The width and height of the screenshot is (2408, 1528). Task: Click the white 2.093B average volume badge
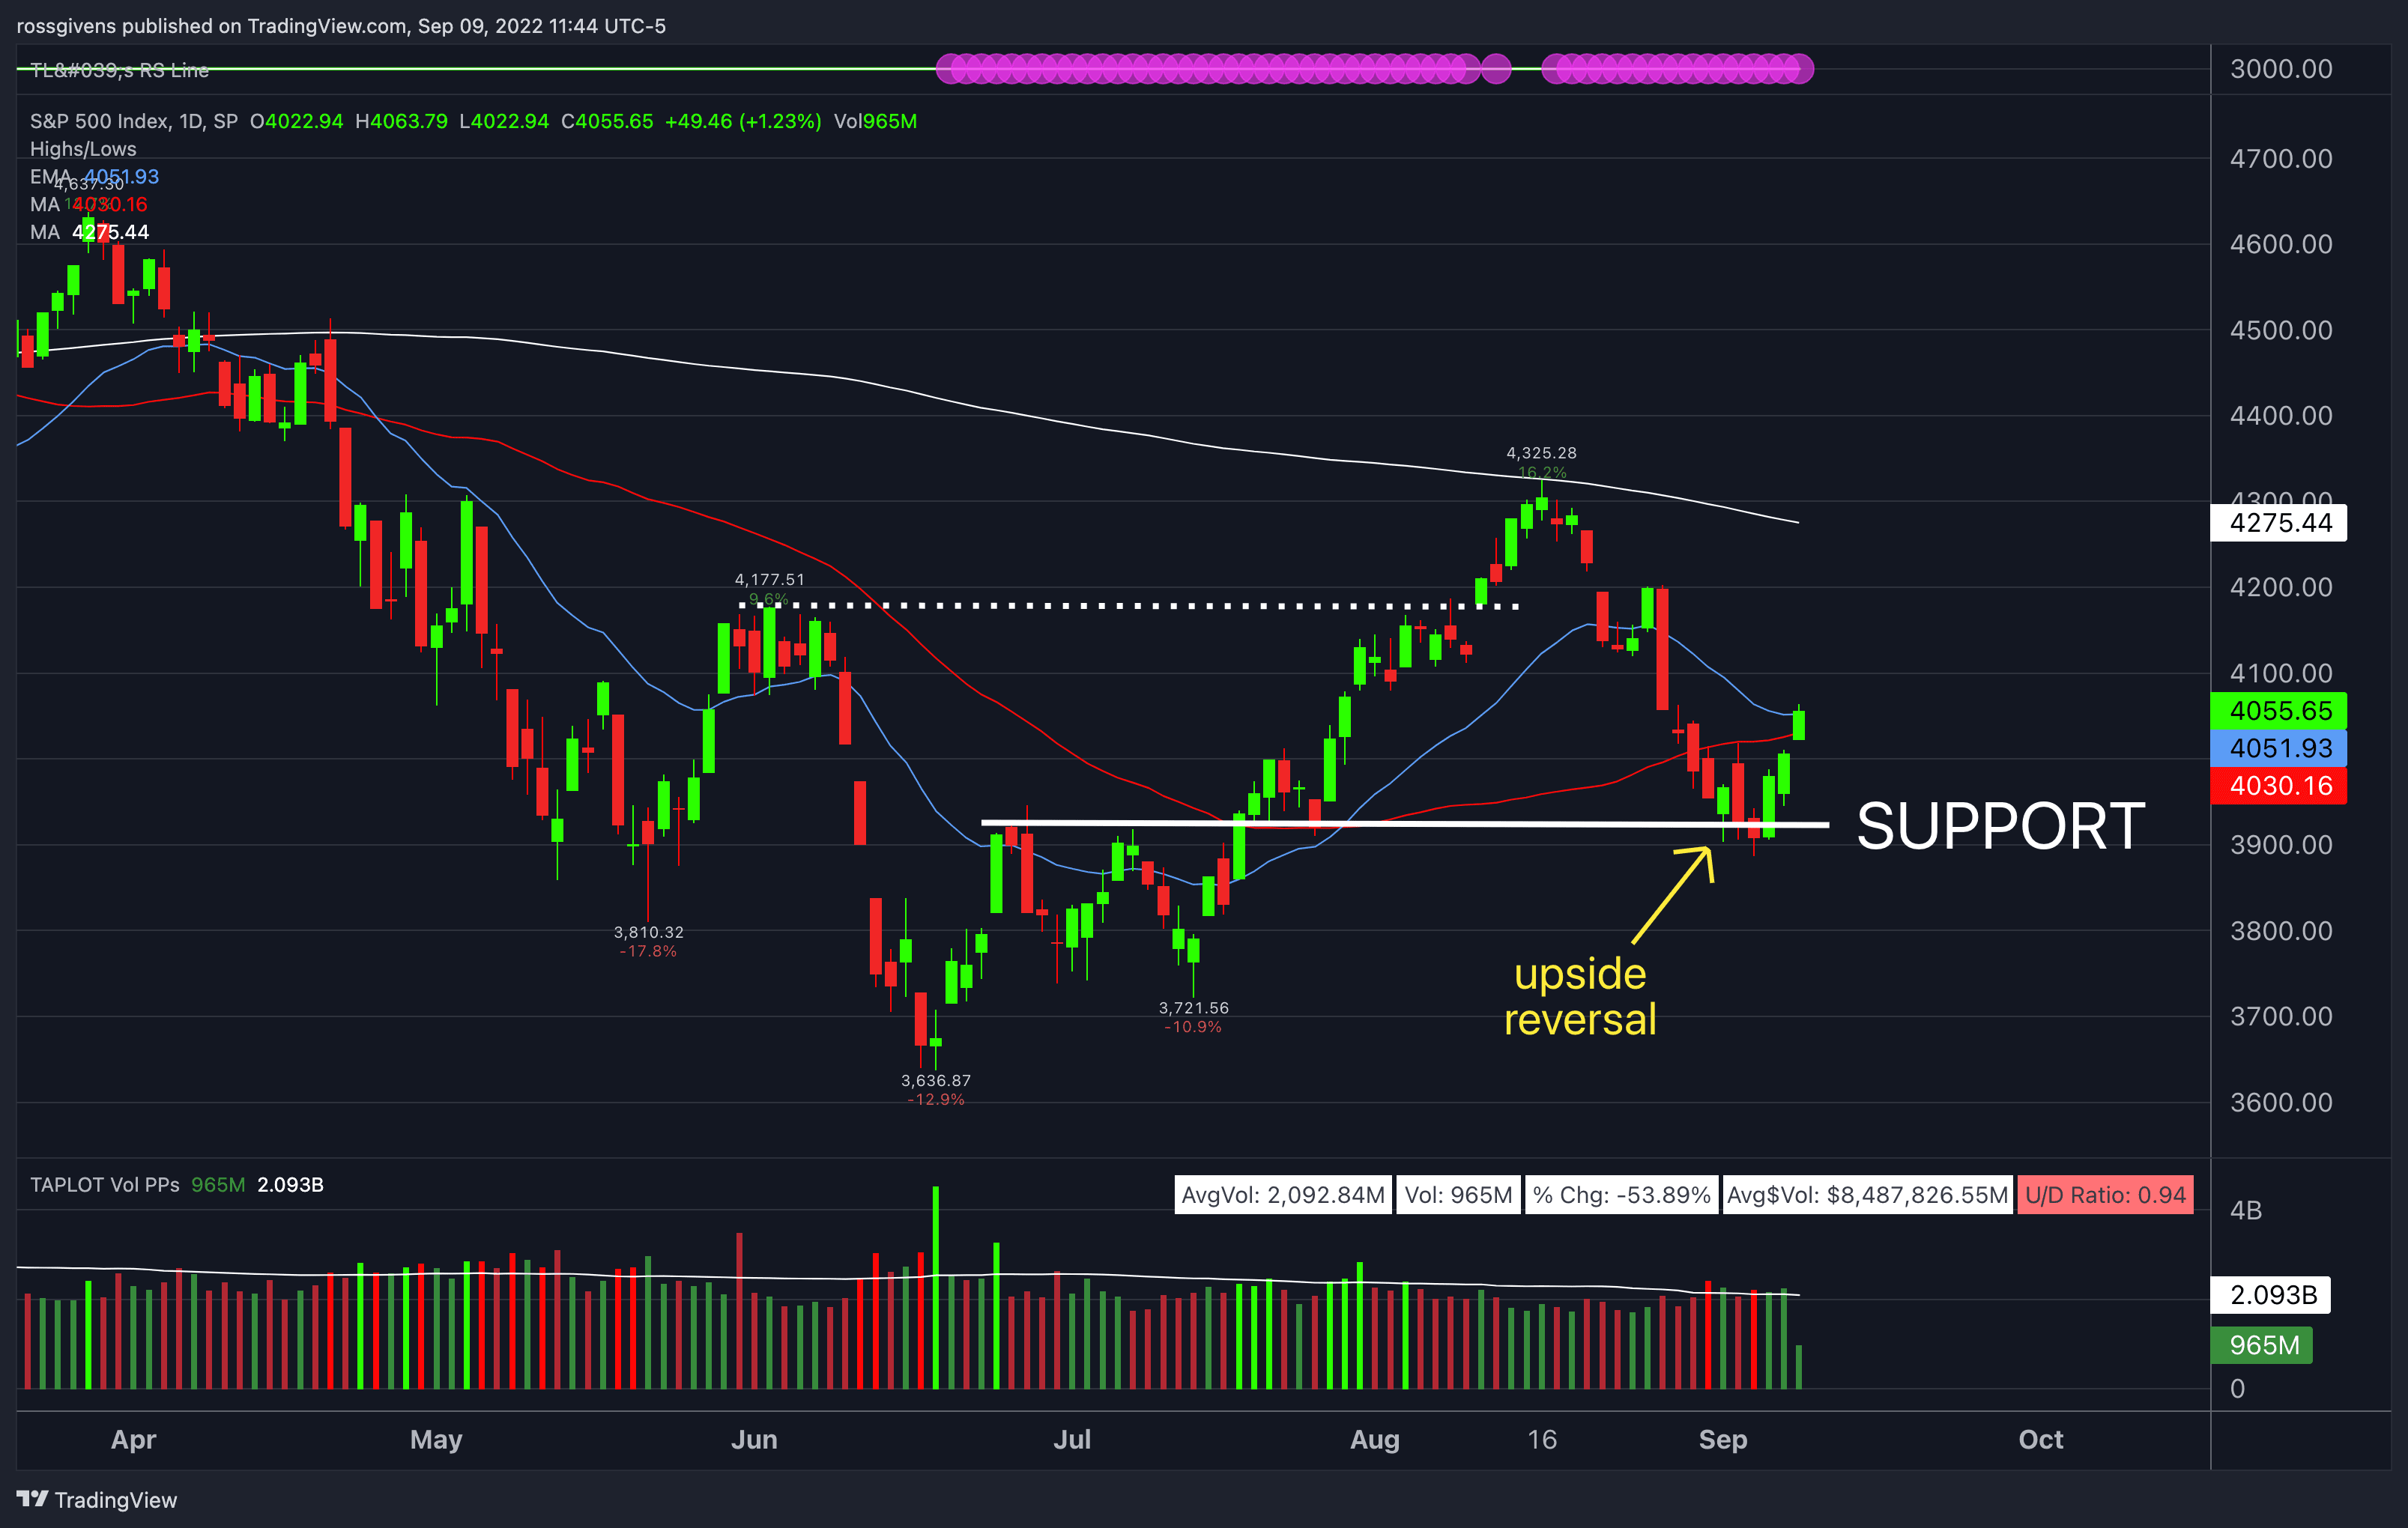[x=2270, y=1295]
